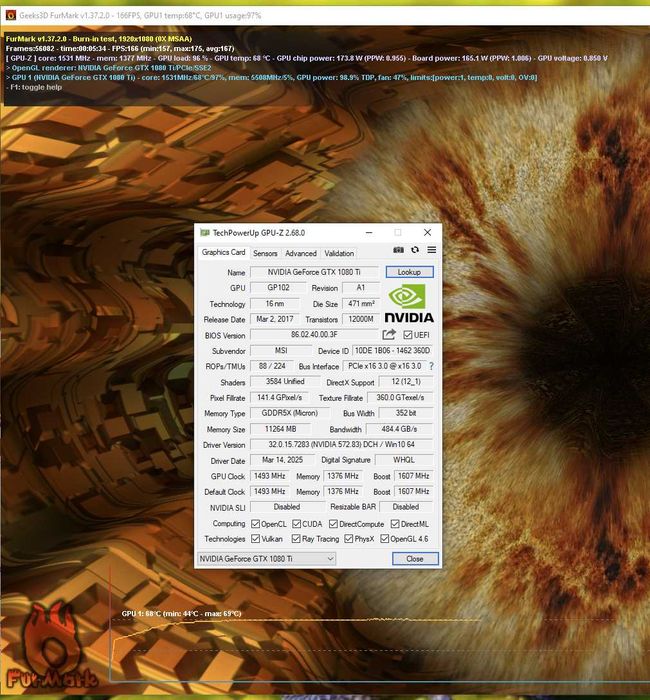The height and width of the screenshot is (700, 650).
Task: Click the Name field GTX 1080 Ti
Action: point(314,272)
